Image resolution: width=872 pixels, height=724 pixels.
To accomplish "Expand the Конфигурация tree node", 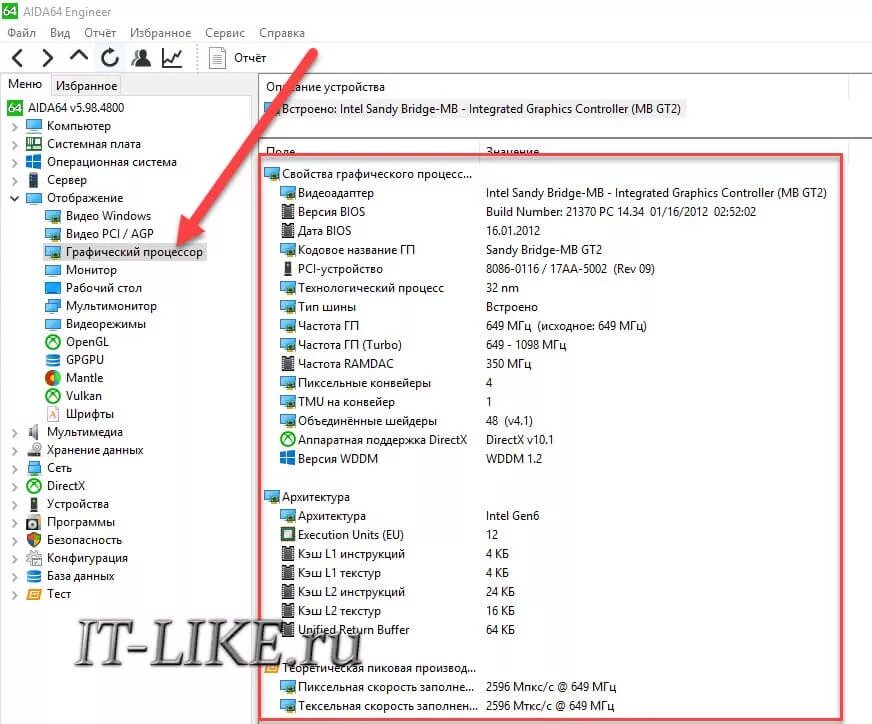I will pyautogui.click(x=14, y=559).
